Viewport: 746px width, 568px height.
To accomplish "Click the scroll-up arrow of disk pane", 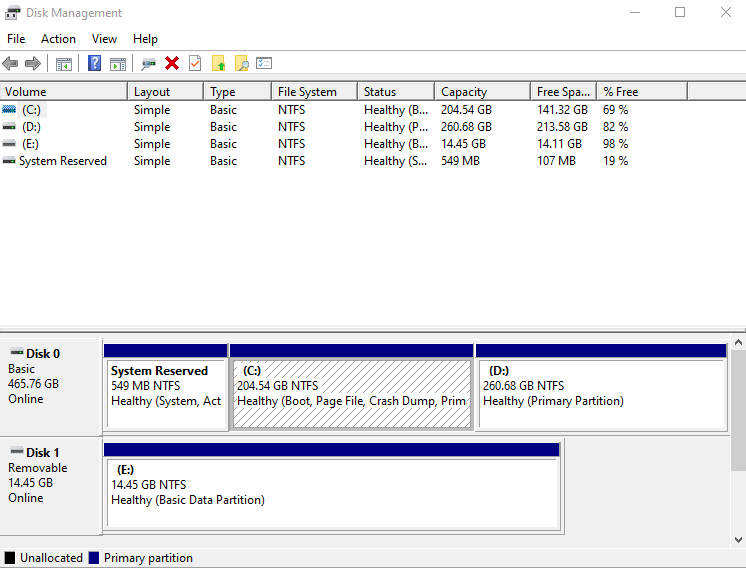I will pos(738,342).
